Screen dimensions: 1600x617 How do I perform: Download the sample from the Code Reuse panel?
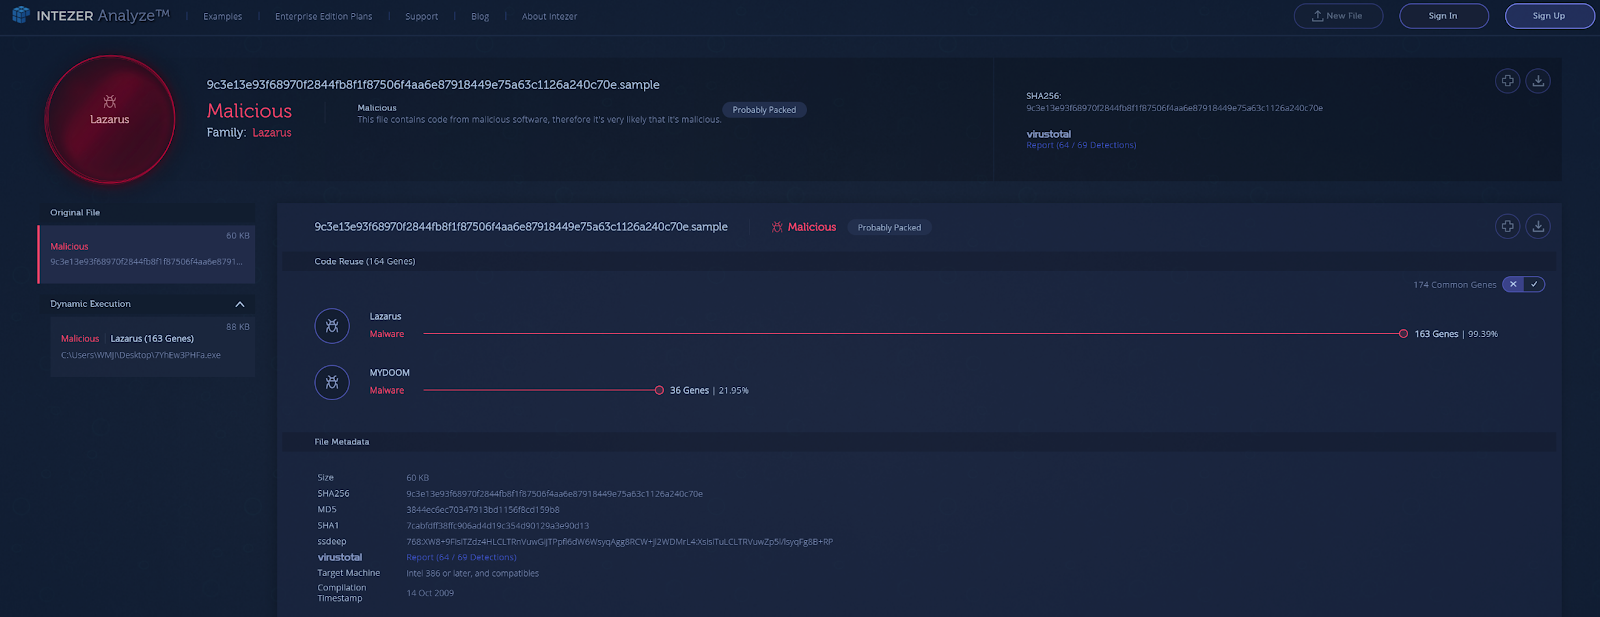coord(1538,227)
